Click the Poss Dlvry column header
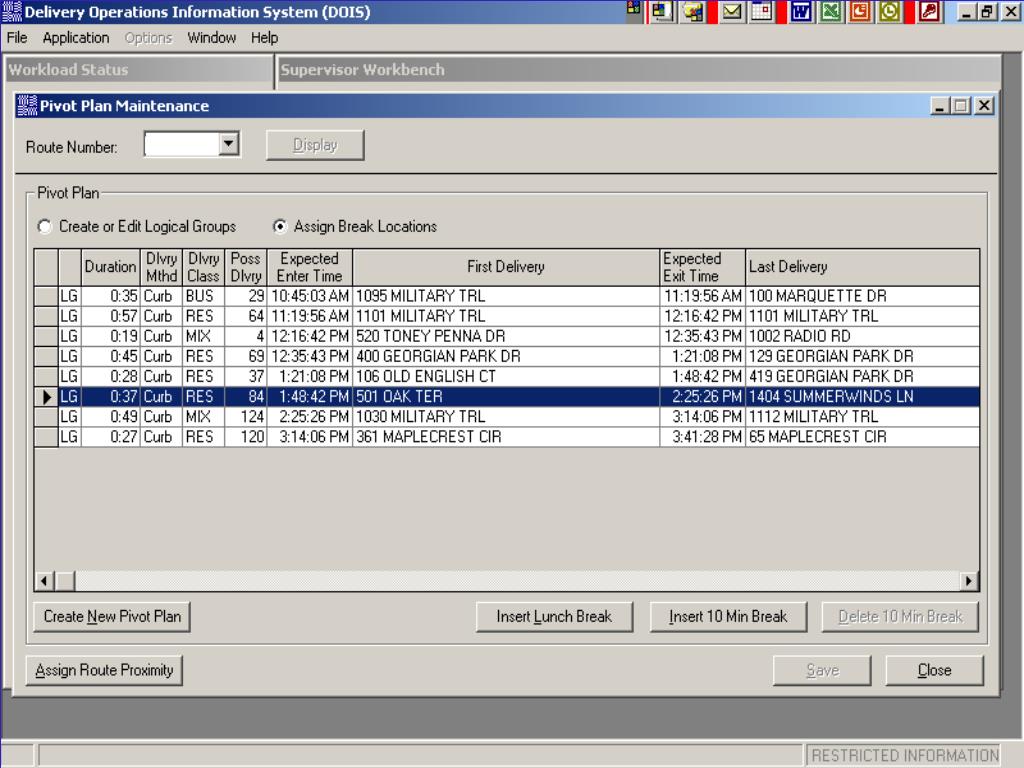1024x768 pixels. (246, 267)
